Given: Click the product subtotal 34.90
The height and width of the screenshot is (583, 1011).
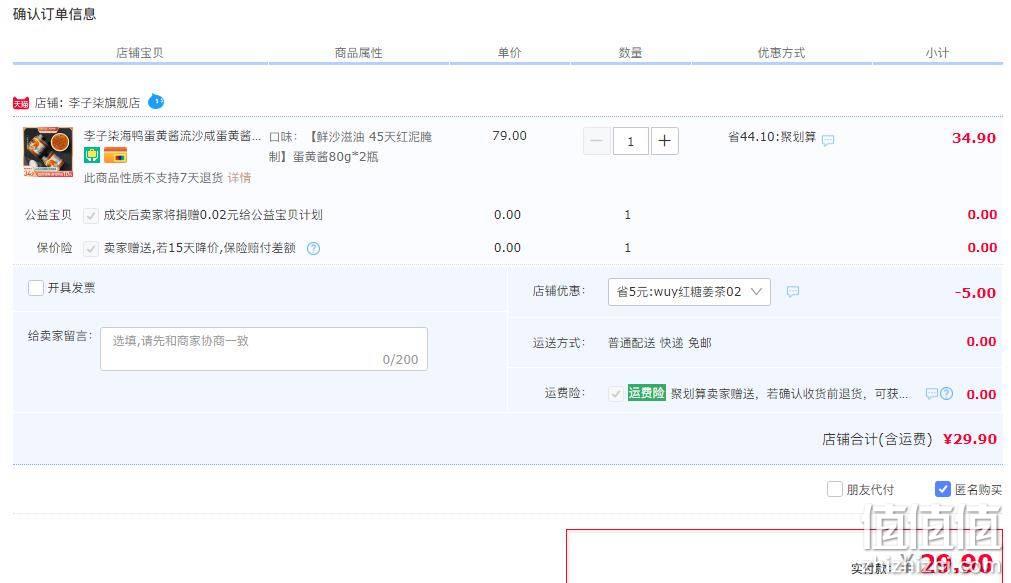Looking at the screenshot, I should [974, 138].
